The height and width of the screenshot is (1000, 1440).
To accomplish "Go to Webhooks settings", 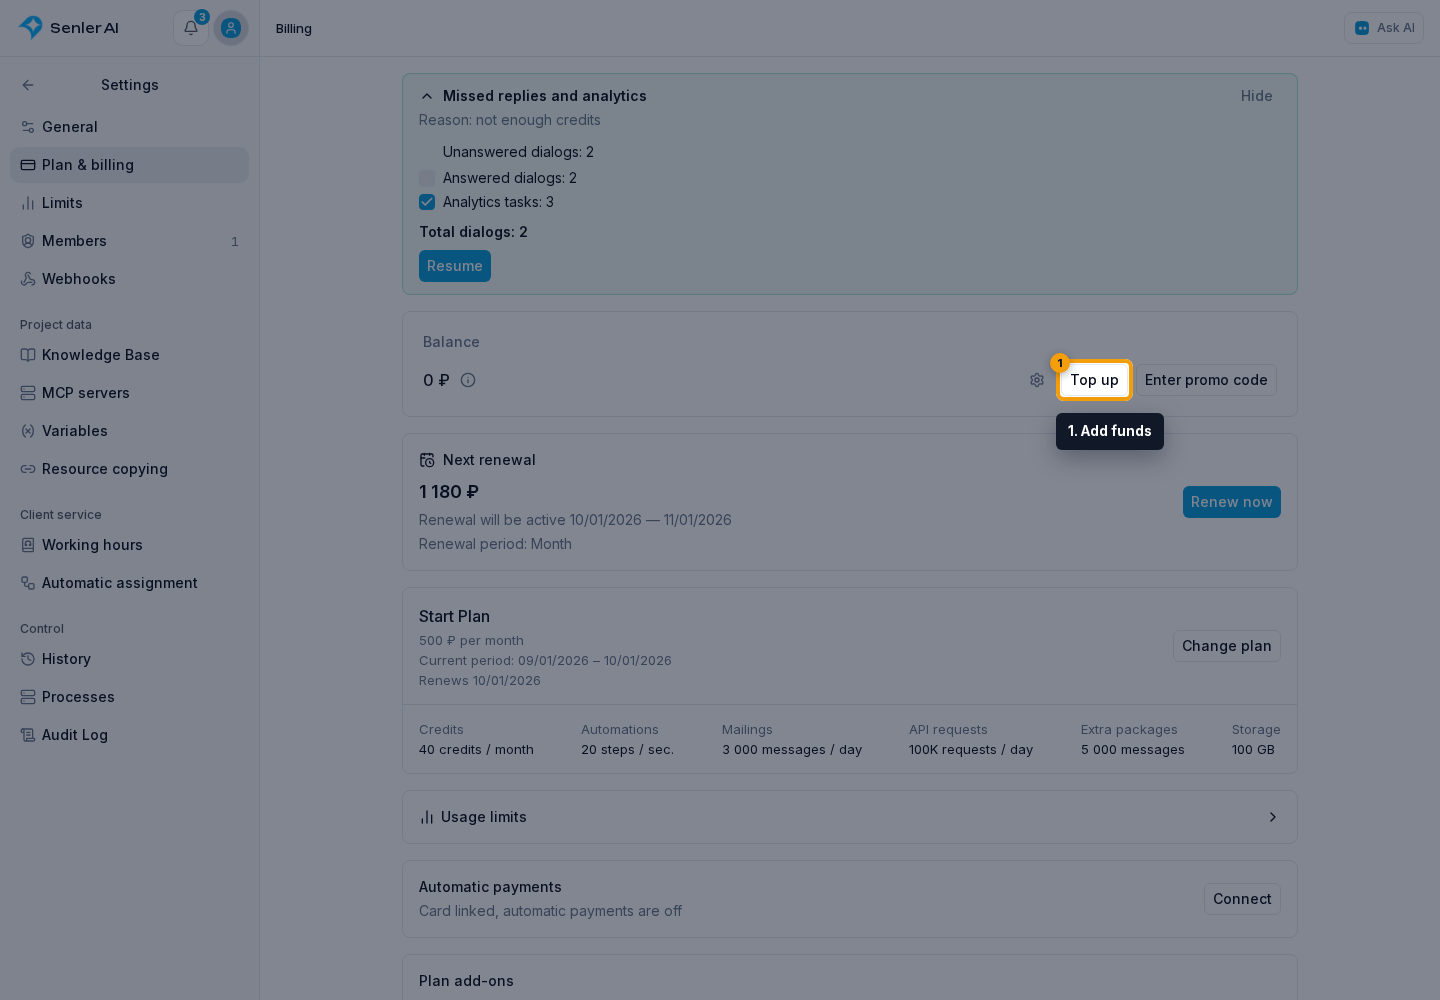I will (129, 279).
